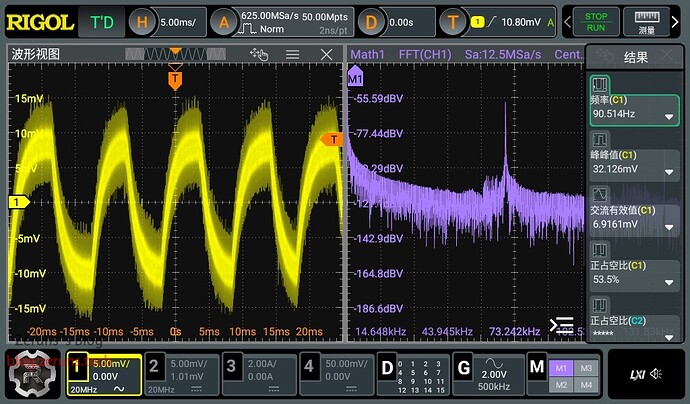Viewport: 690px width, 404px height.
Task: Close the waveform view window
Action: (327, 55)
